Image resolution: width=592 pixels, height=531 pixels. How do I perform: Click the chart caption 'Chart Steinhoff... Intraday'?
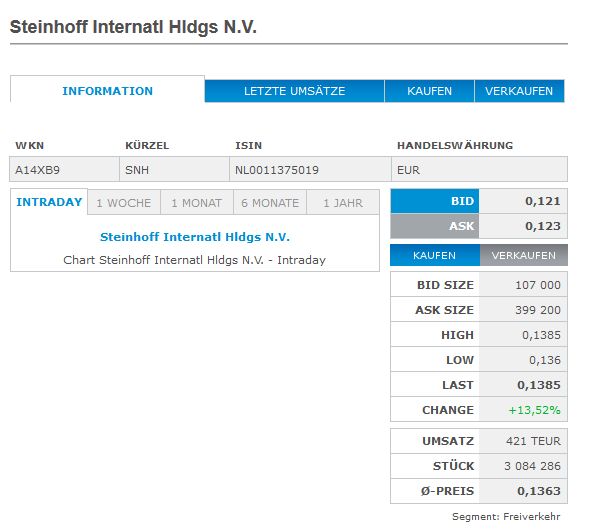click(x=194, y=260)
